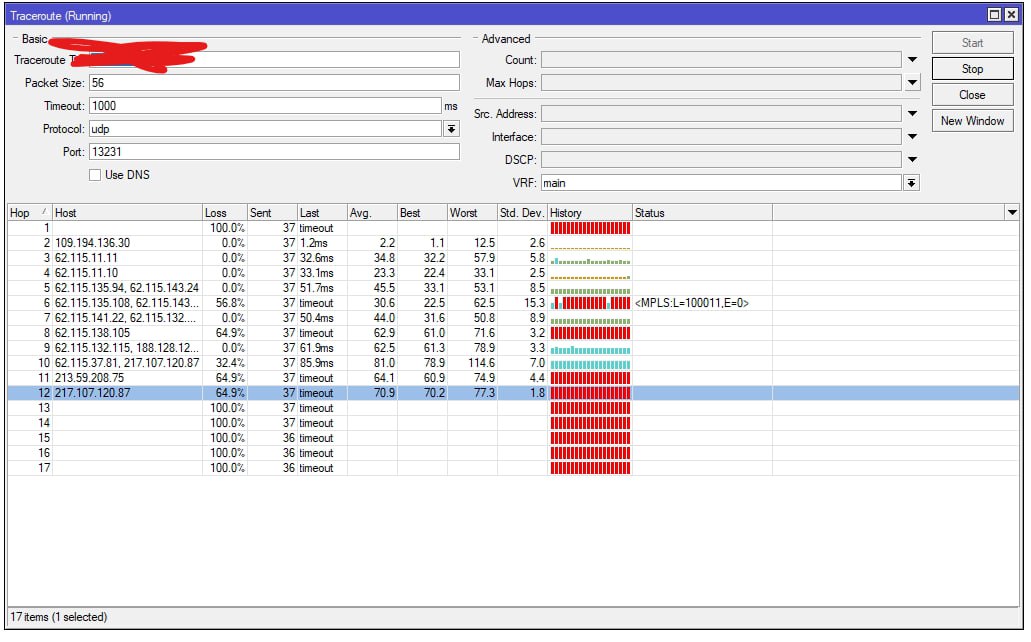Select highlighted hop 12 host 217.107.120.87

click(x=92, y=393)
